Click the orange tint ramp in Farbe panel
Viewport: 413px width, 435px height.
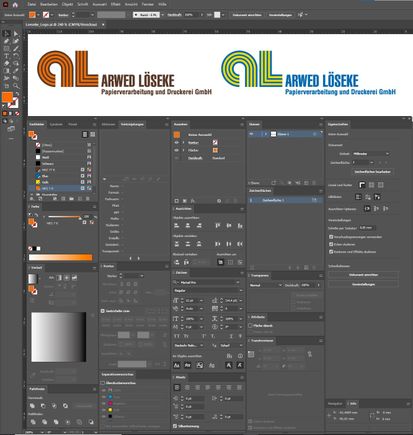[x=60, y=257]
